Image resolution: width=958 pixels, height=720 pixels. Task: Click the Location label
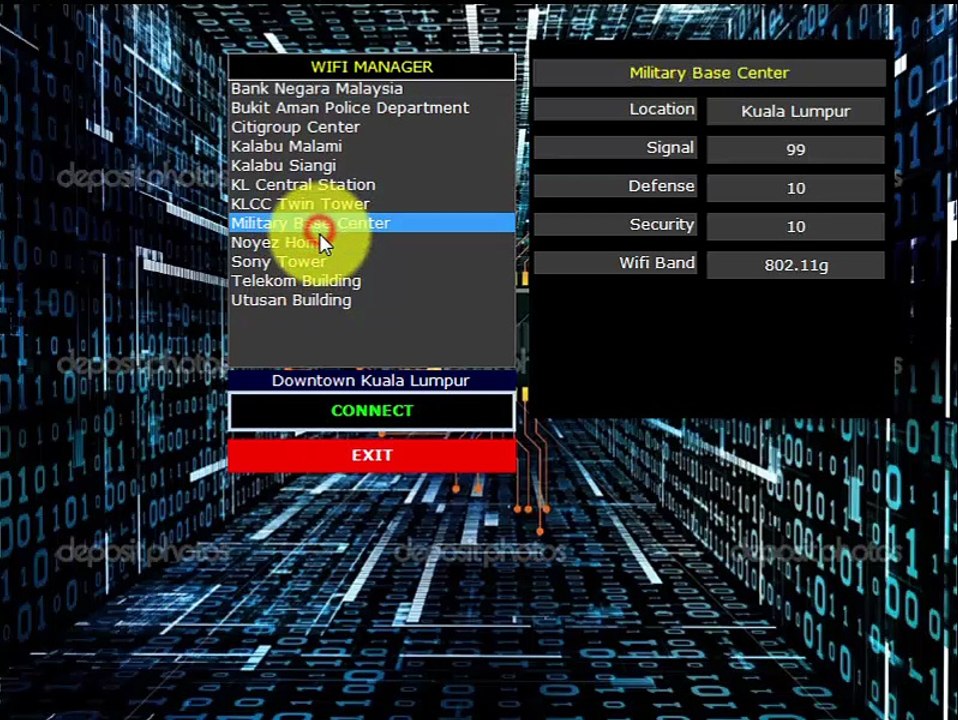coord(615,109)
